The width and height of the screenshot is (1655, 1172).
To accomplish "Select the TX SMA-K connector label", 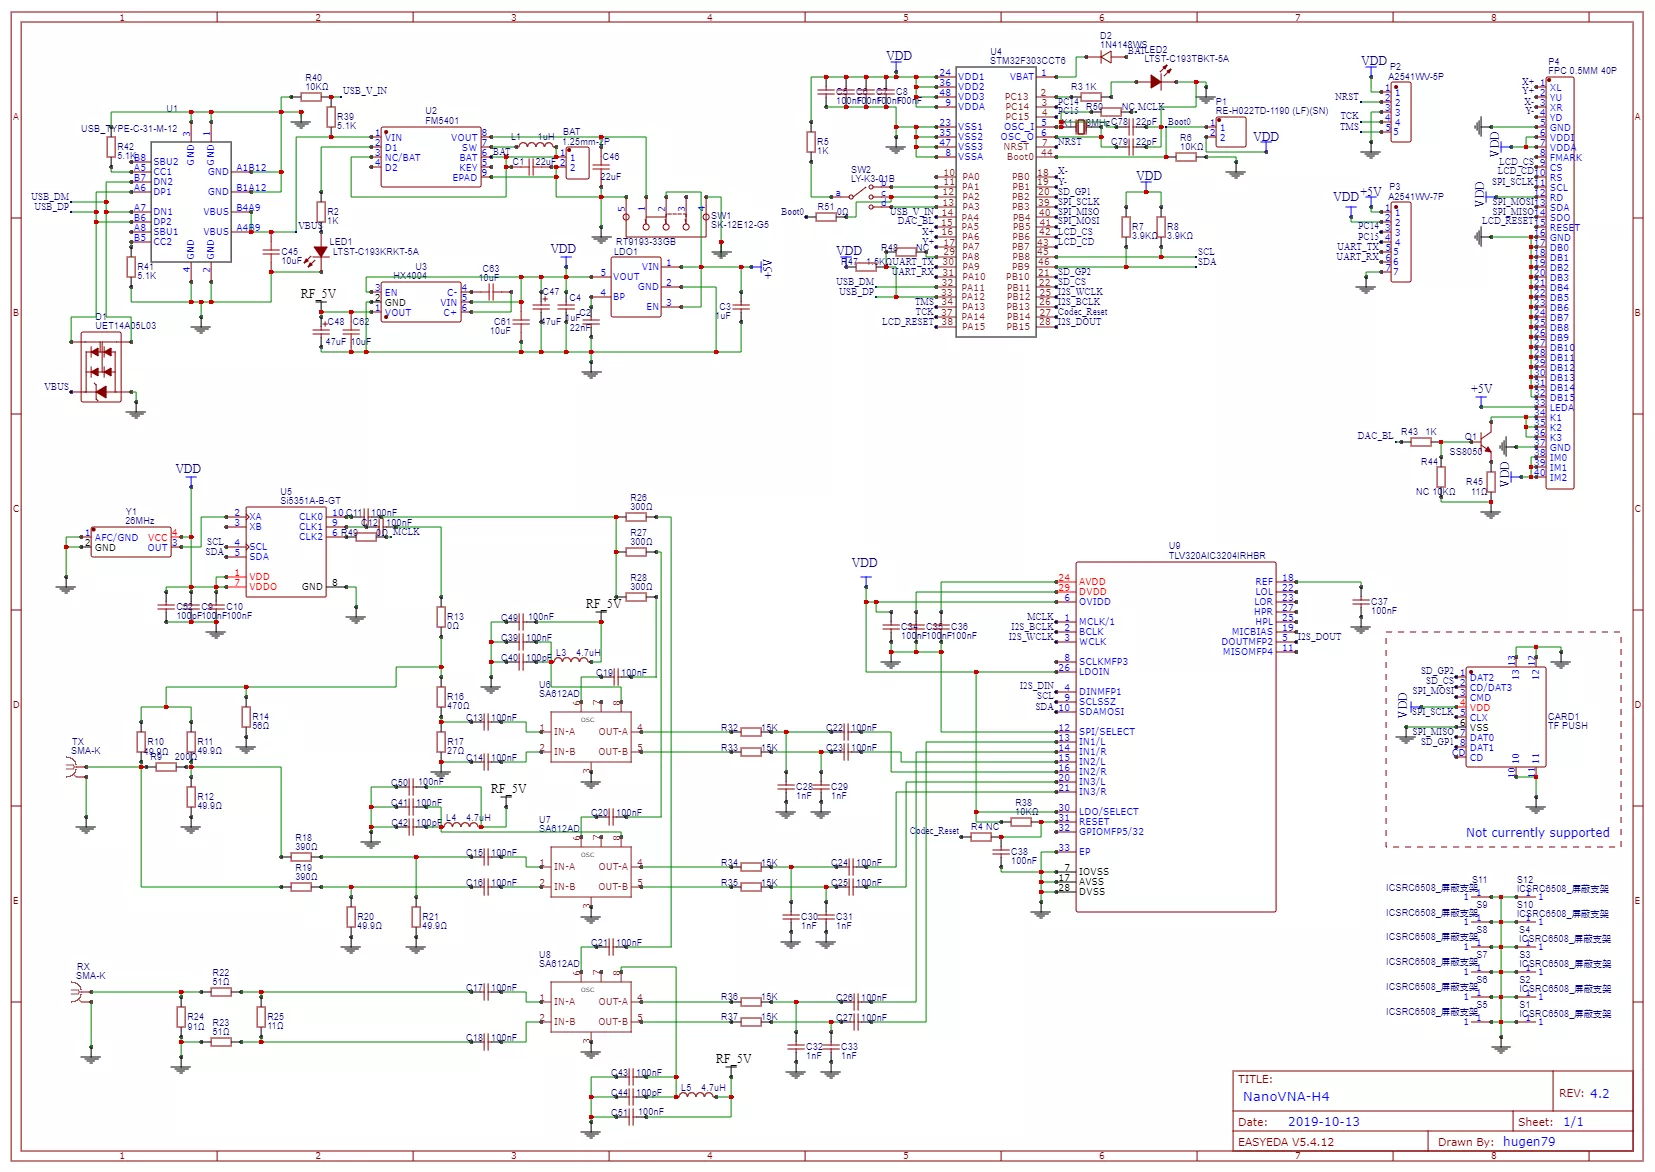I will [x=86, y=746].
